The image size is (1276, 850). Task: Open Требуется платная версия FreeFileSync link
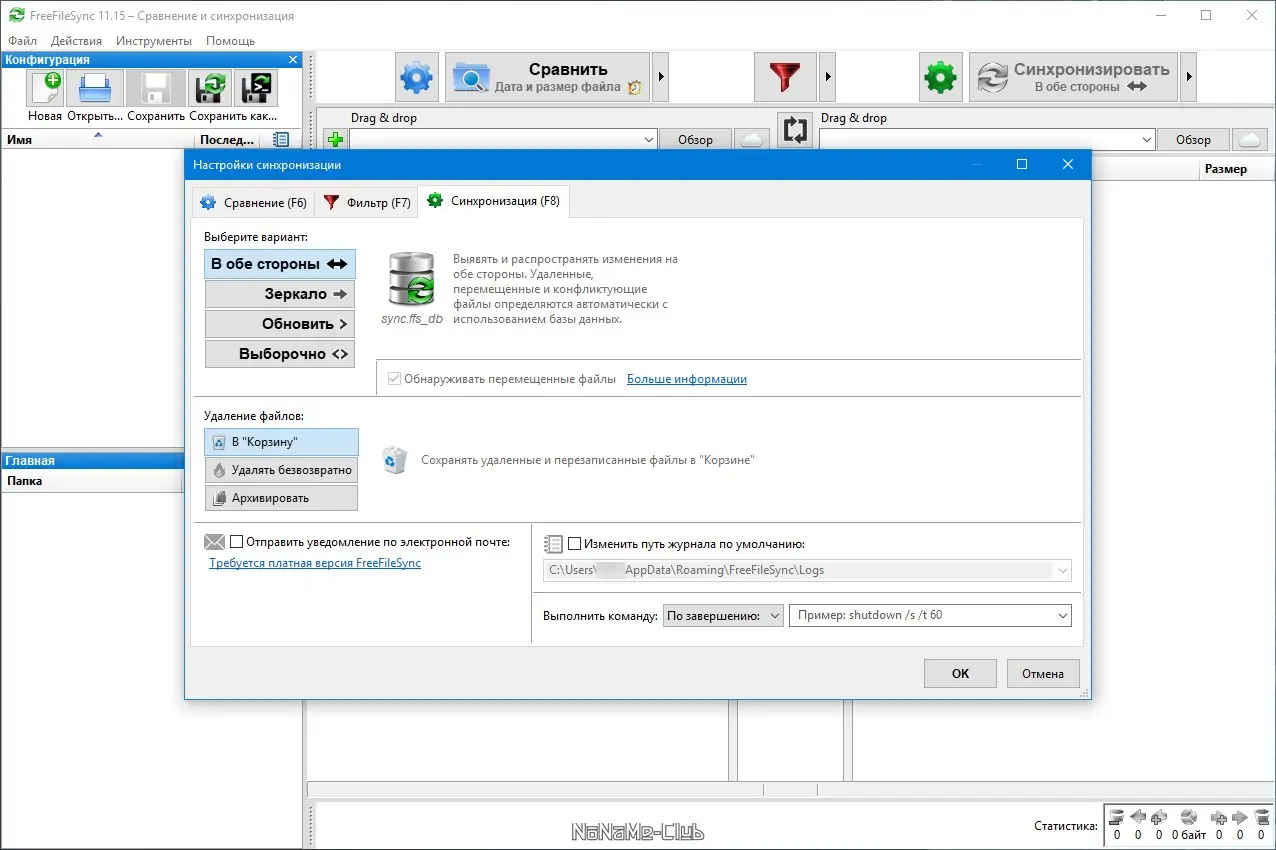(x=315, y=563)
